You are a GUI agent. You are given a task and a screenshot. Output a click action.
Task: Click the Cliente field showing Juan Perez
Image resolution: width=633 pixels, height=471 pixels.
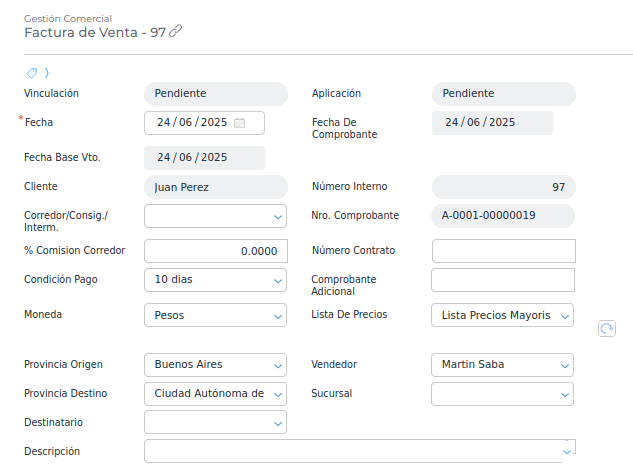coord(216,187)
